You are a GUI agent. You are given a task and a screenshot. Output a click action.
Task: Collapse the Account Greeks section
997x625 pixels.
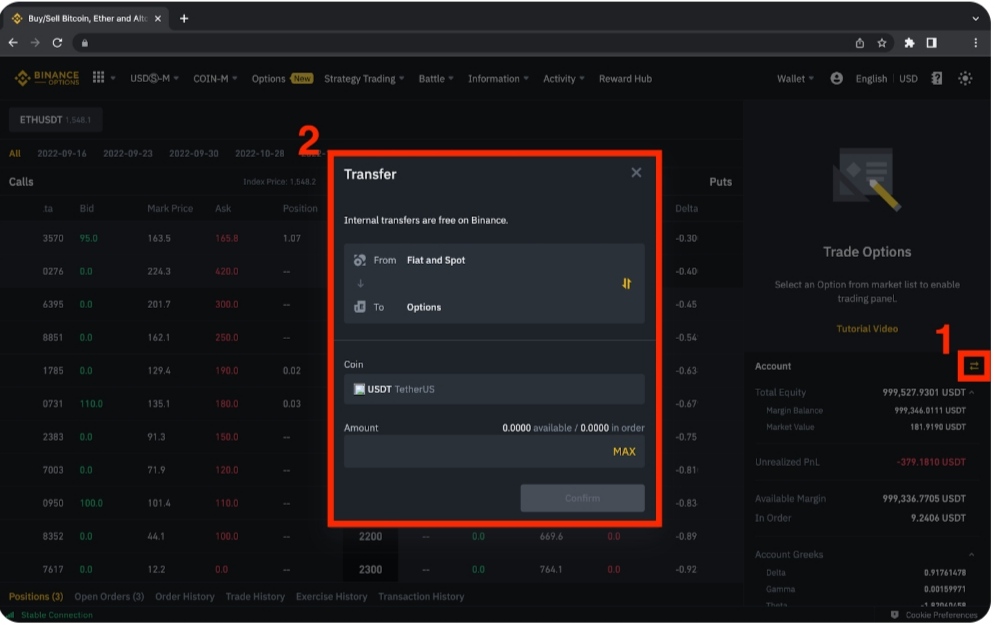pos(972,554)
